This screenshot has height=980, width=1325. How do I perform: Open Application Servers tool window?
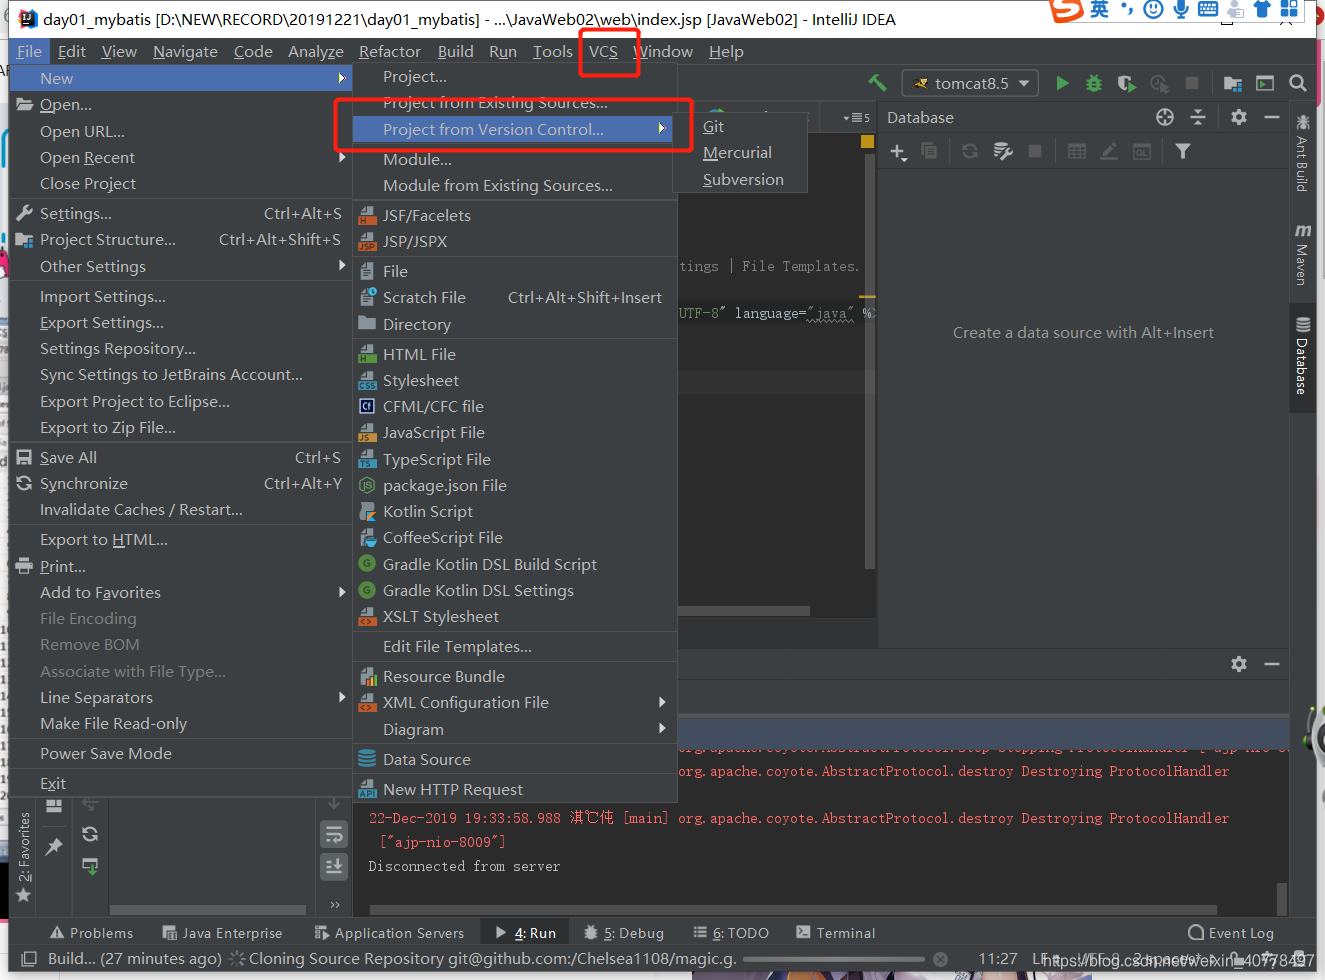pos(389,933)
